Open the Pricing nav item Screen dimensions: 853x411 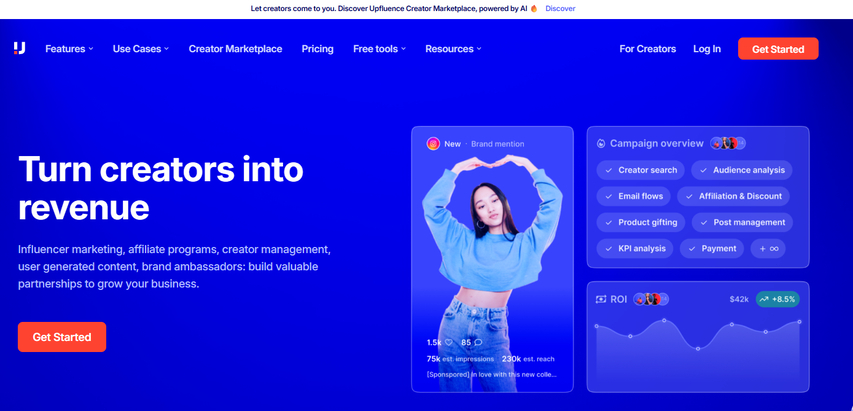click(x=318, y=49)
